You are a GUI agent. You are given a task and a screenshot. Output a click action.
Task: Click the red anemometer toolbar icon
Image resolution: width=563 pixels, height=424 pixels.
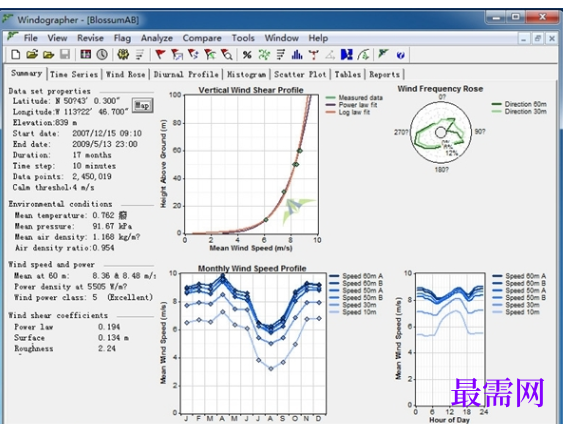tap(314, 55)
